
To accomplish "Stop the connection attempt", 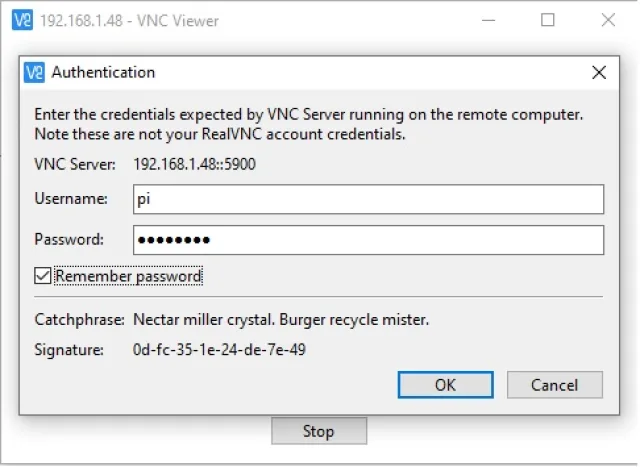I will pos(318,432).
